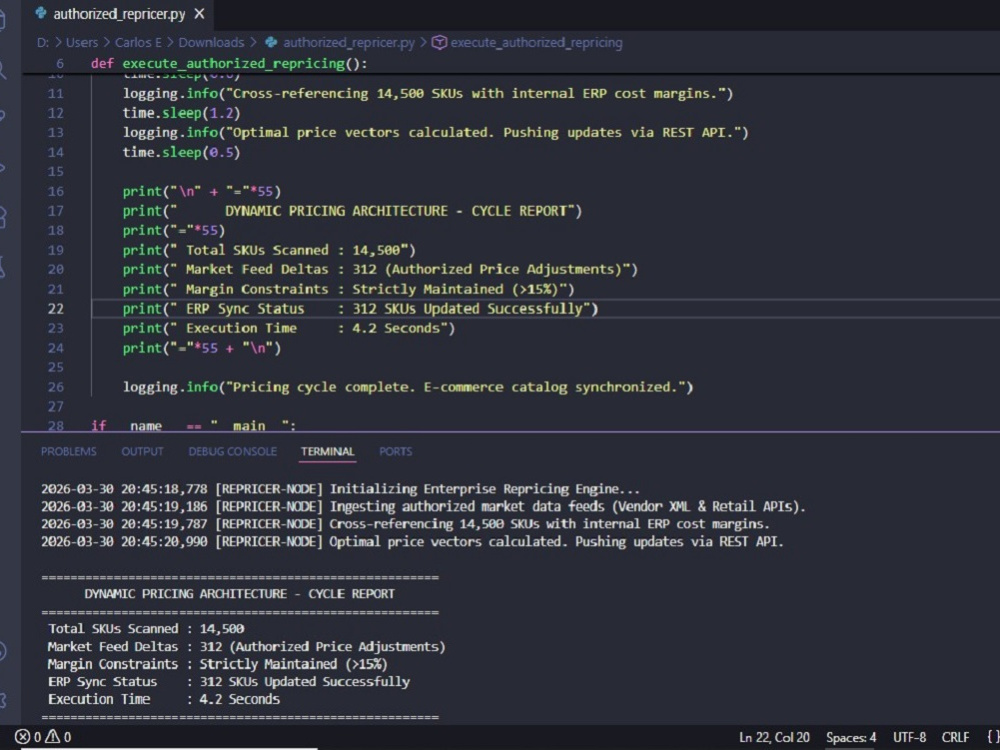Select the TERMINAL panel tab
The width and height of the screenshot is (1000, 750).
coord(327,452)
